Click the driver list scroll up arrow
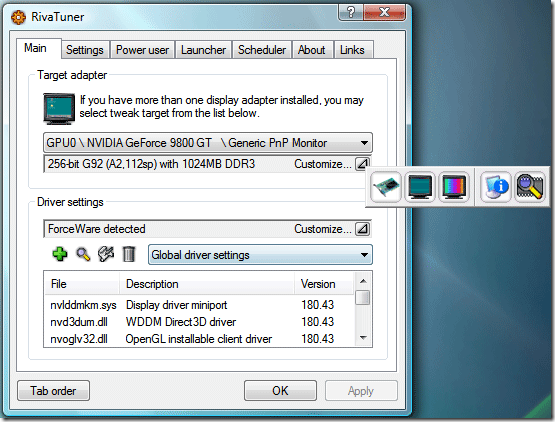555x422 pixels. pyautogui.click(x=363, y=281)
